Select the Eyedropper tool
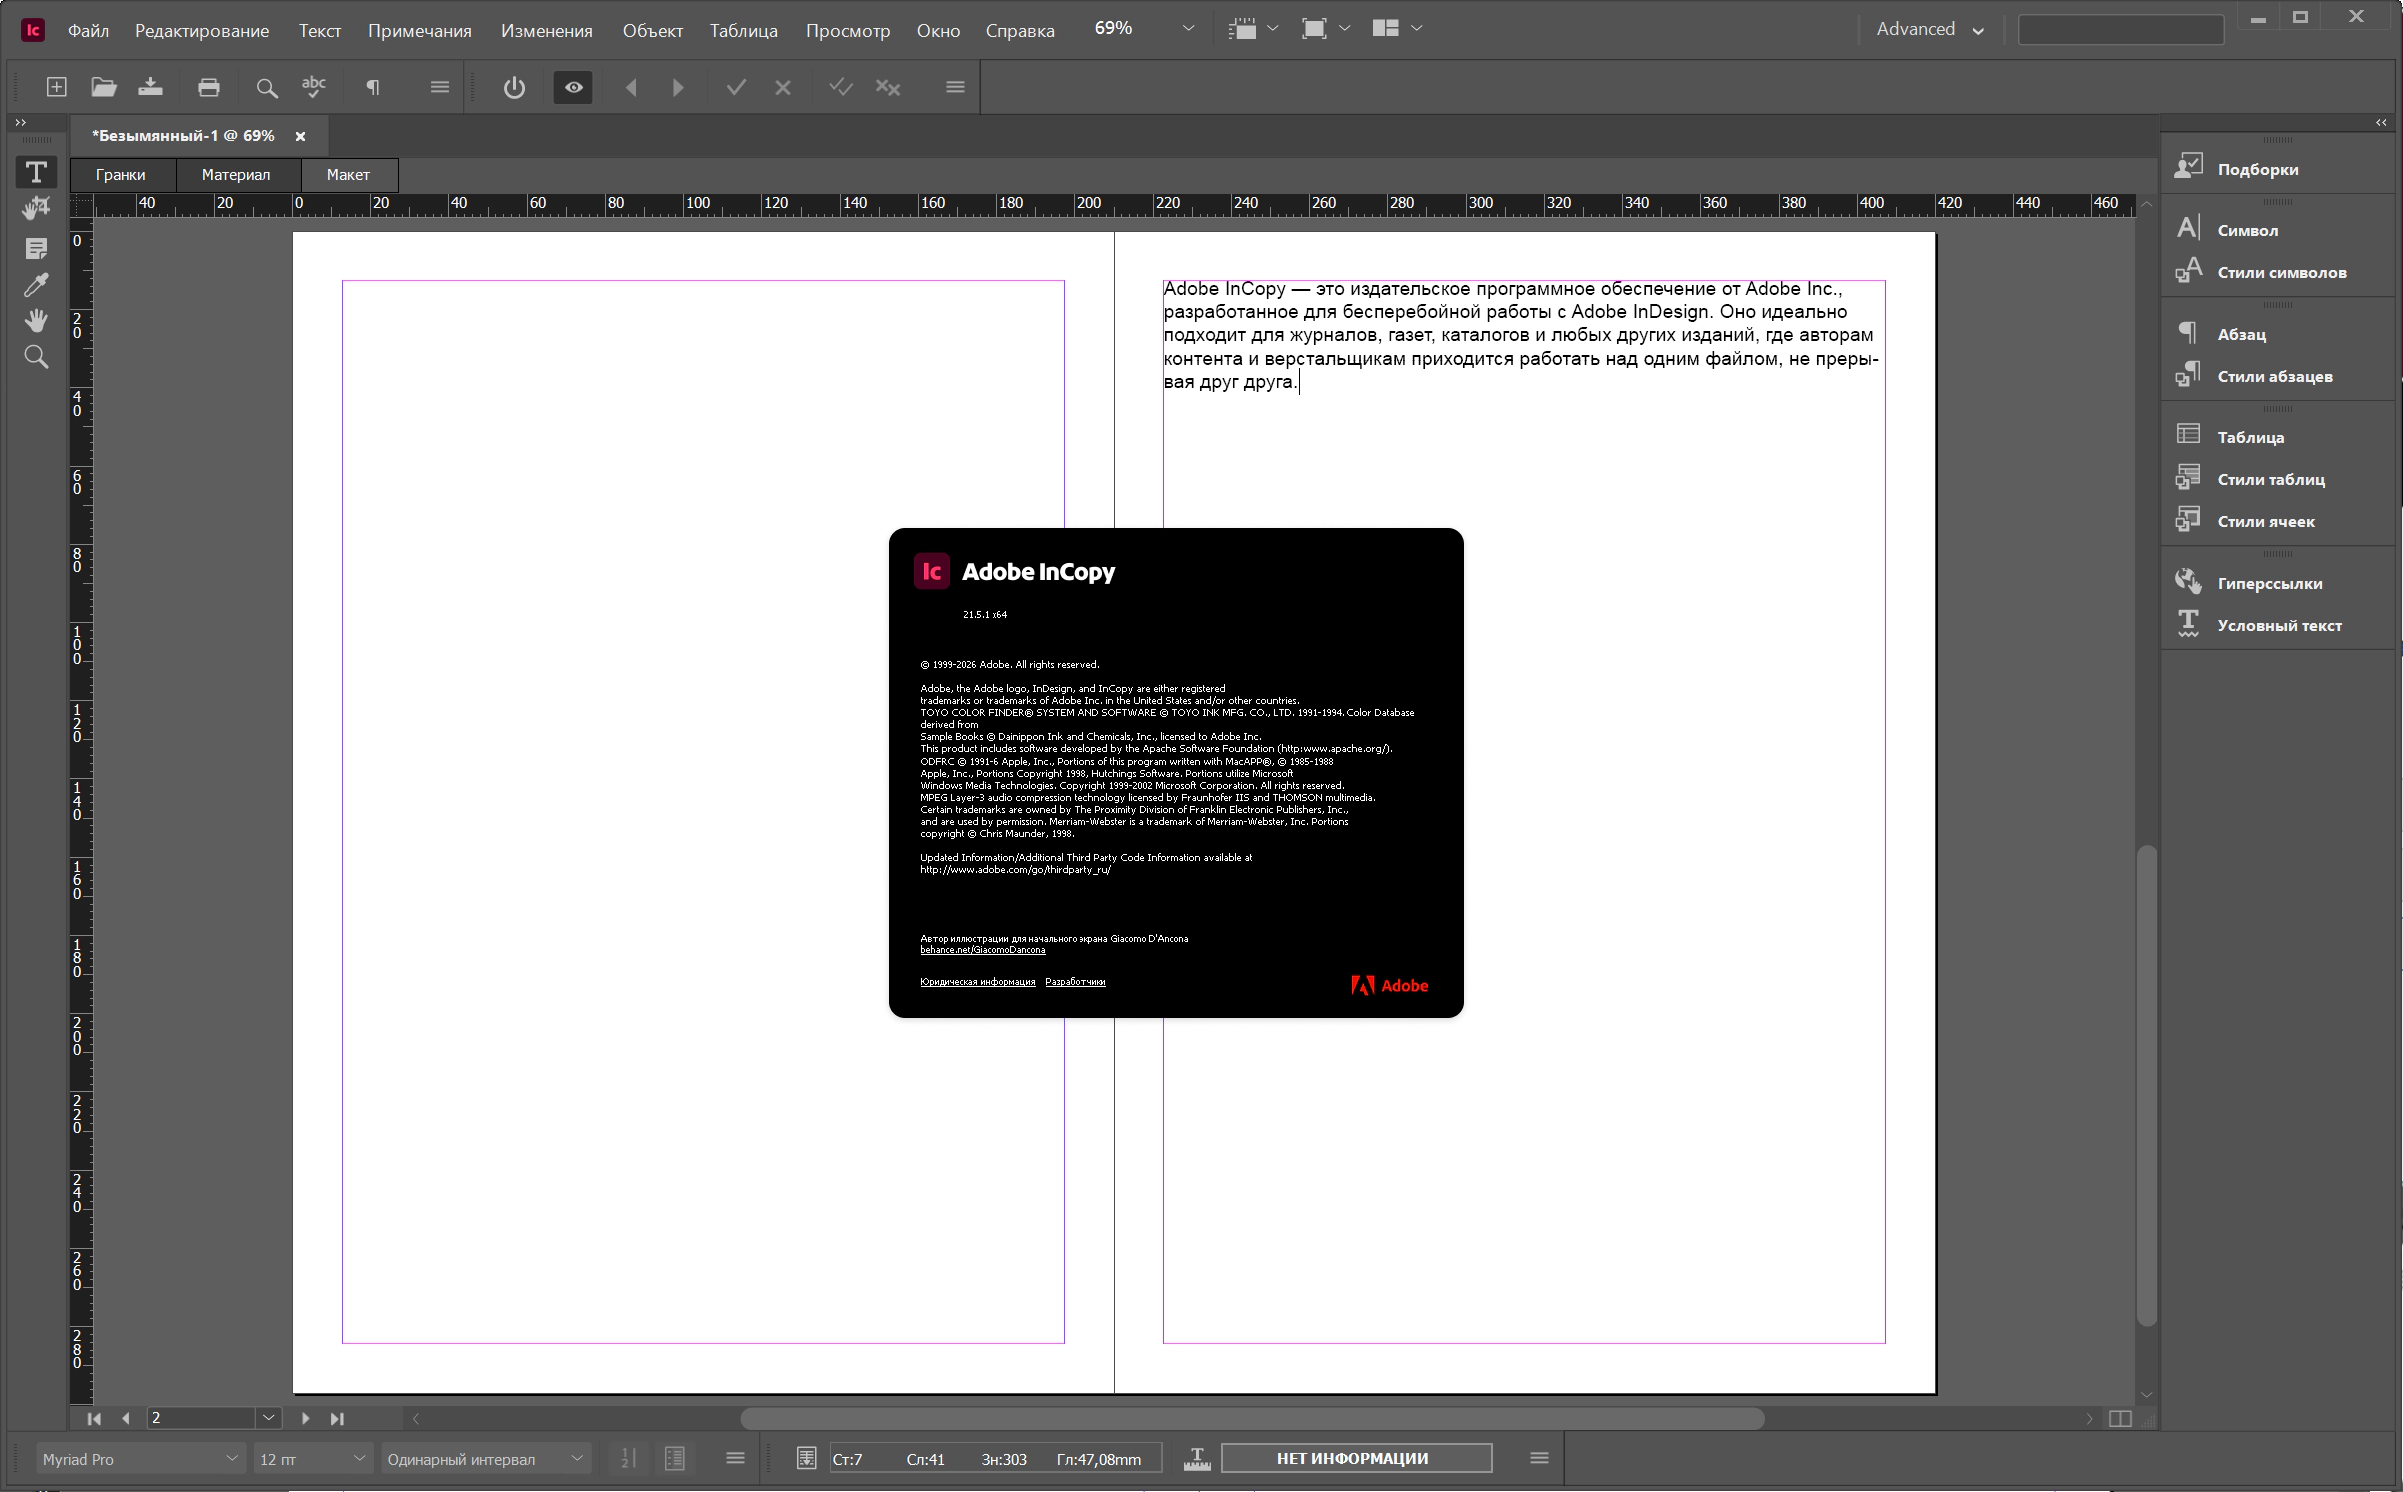 [36, 285]
